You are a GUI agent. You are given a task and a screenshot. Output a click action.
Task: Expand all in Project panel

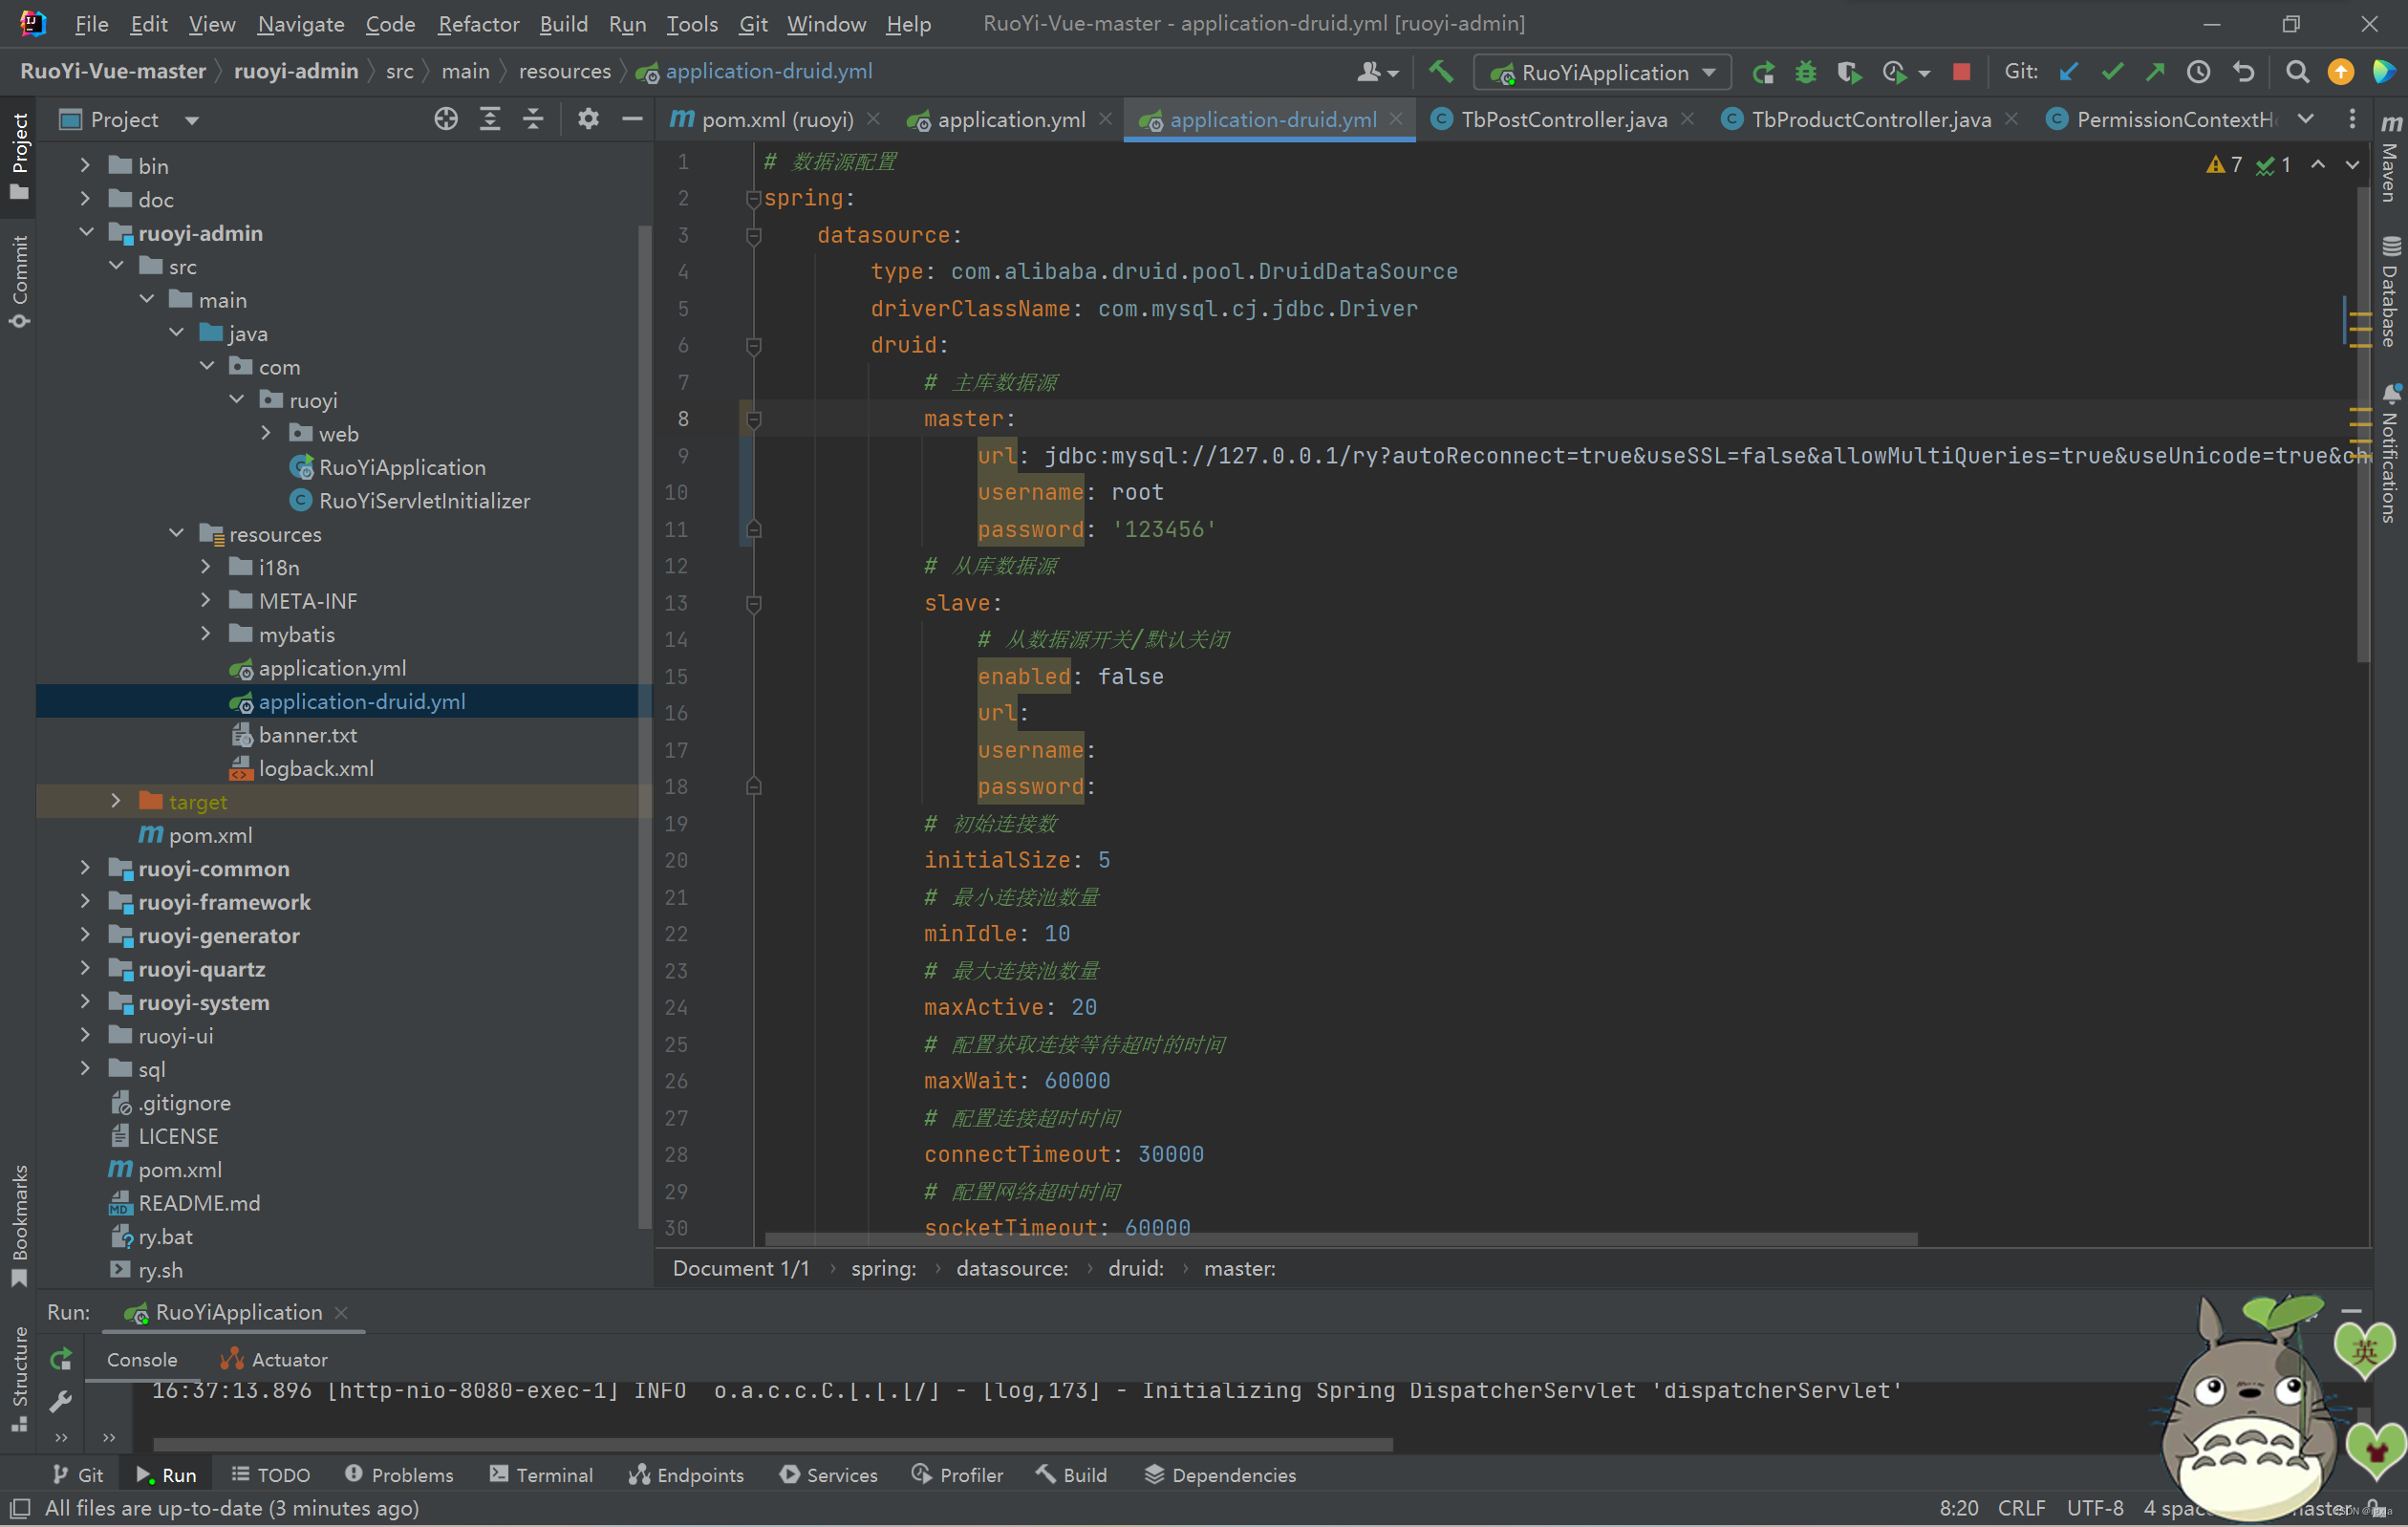[x=490, y=119]
